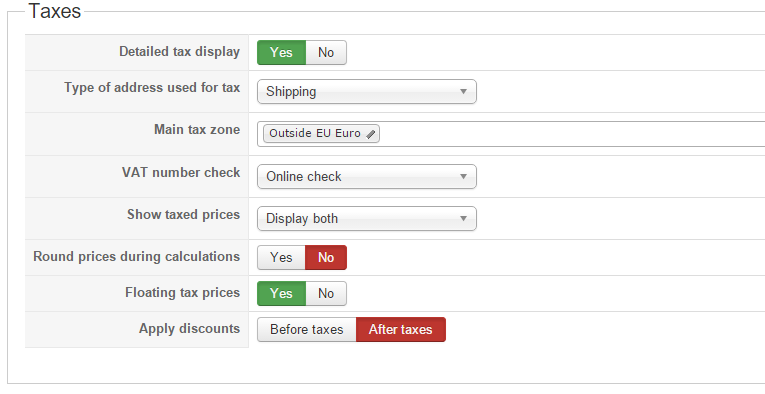The width and height of the screenshot is (765, 394).
Task: Click the arrow icon on Shipping dropdown
Action: coord(463,92)
